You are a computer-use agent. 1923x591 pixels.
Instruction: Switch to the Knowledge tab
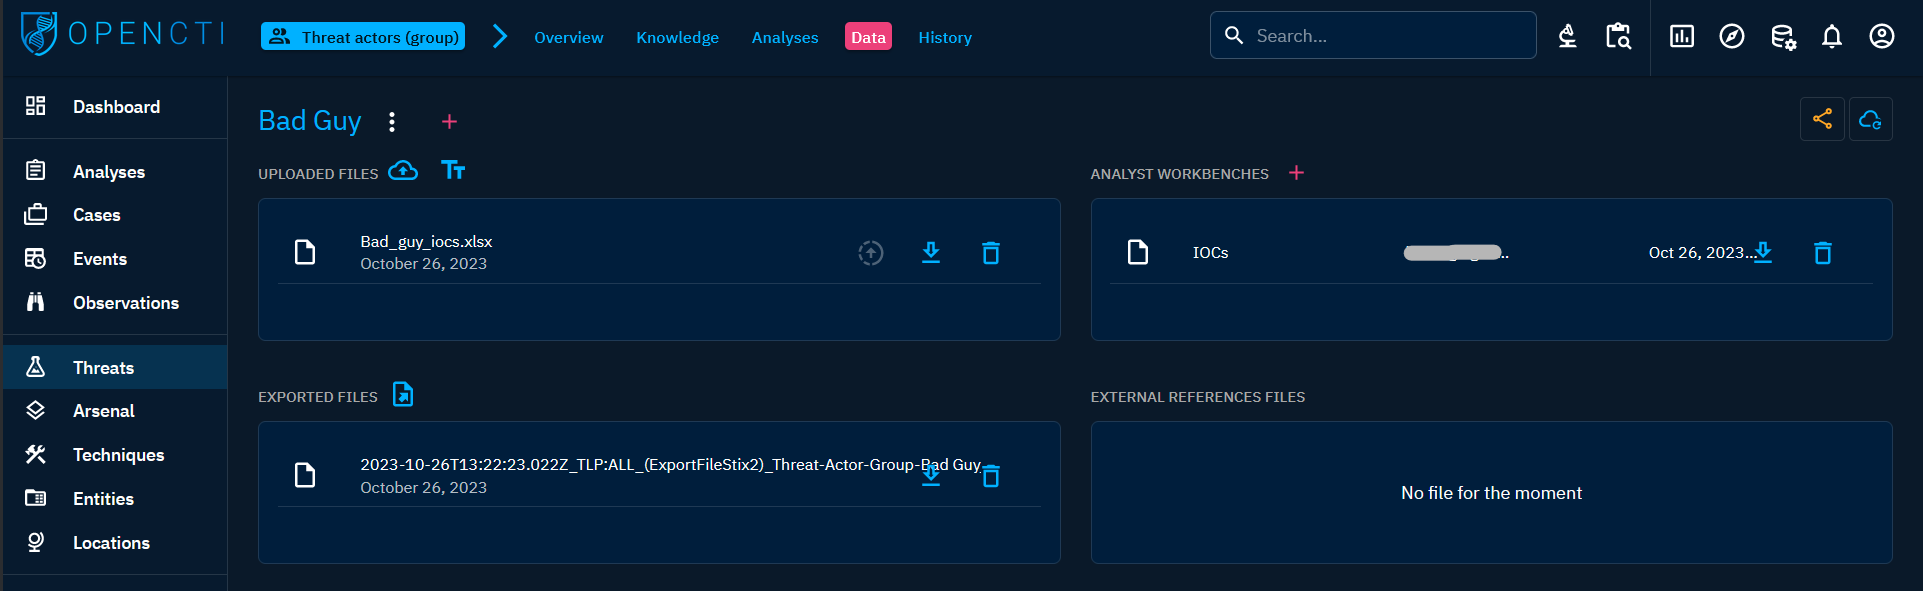pyautogui.click(x=677, y=37)
